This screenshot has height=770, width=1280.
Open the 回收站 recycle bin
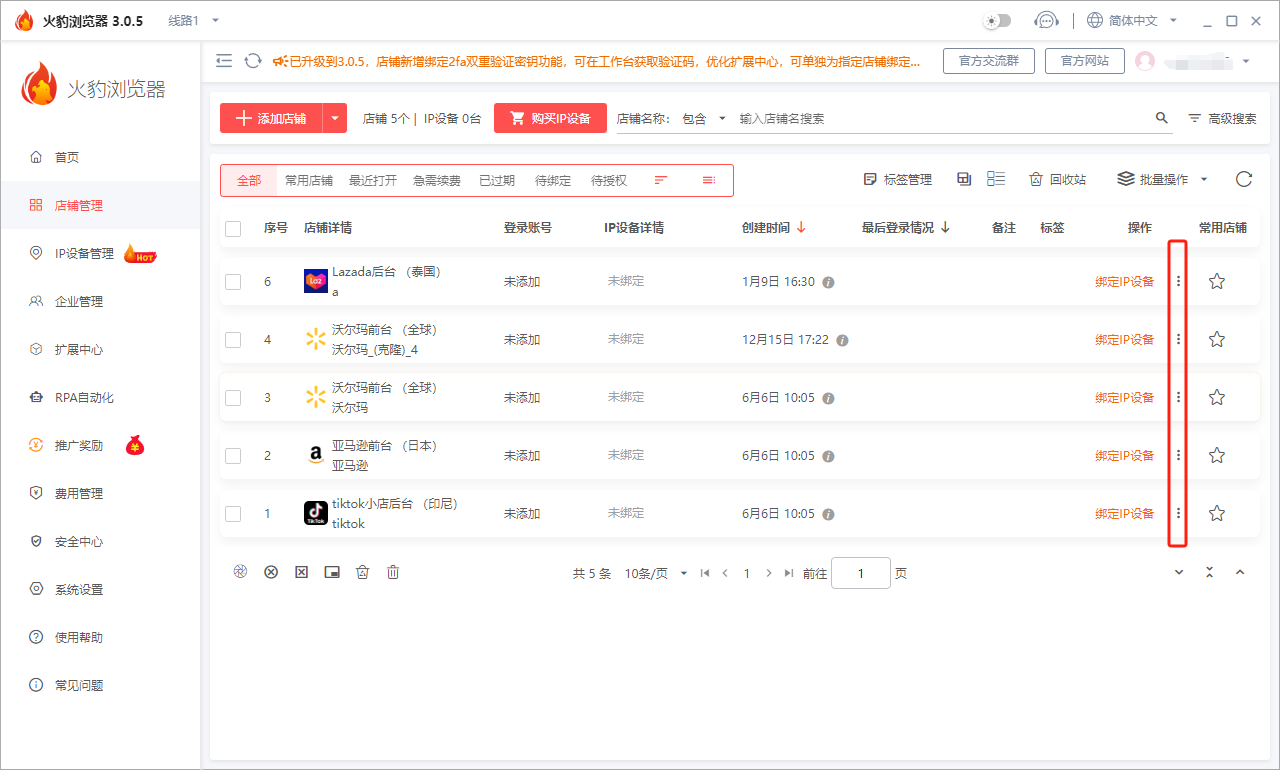click(1058, 179)
